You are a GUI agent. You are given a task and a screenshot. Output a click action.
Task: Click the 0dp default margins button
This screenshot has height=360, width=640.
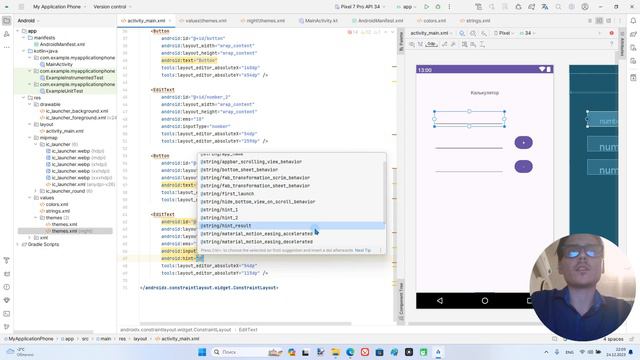pos(431,44)
